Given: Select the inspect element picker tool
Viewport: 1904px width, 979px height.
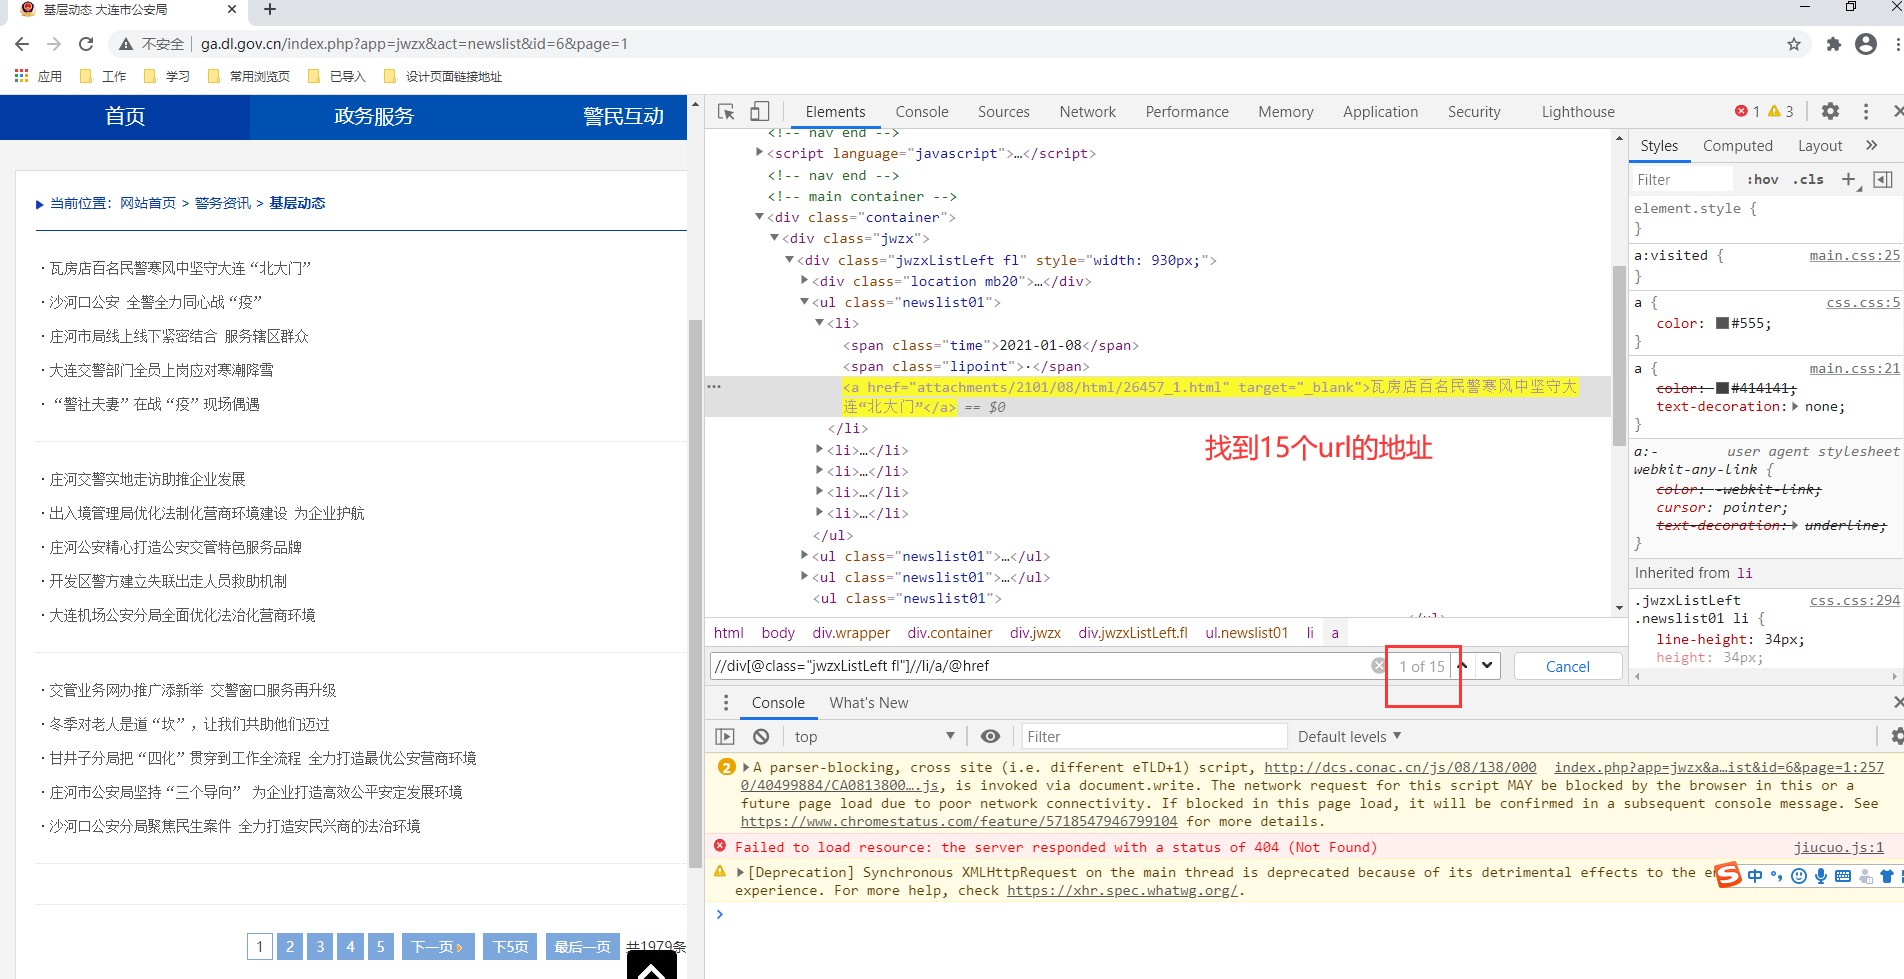Looking at the screenshot, I should pos(727,112).
